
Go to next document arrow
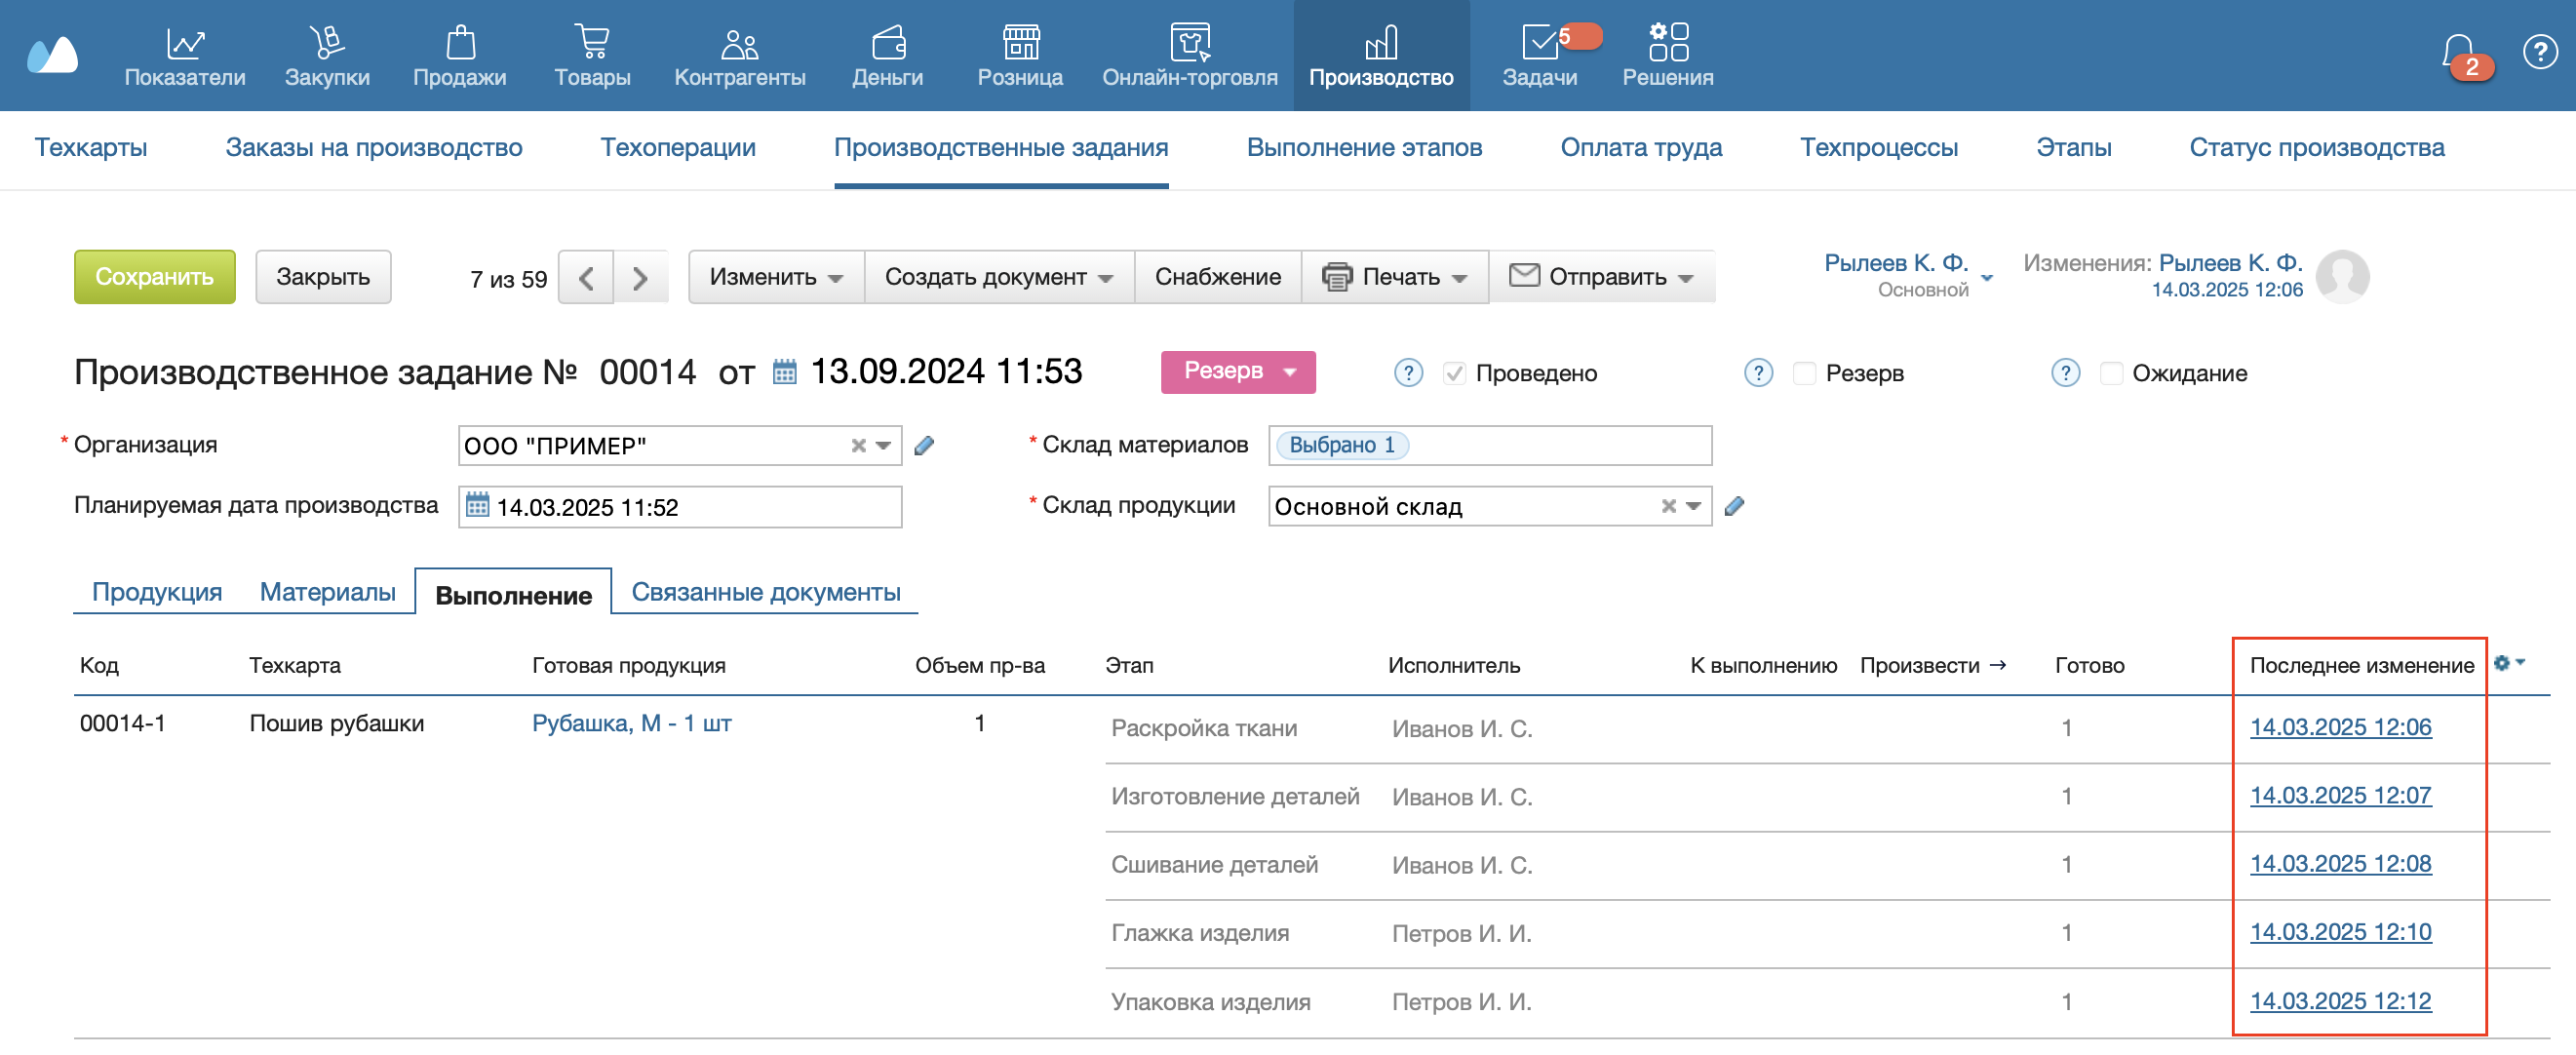pyautogui.click(x=640, y=277)
